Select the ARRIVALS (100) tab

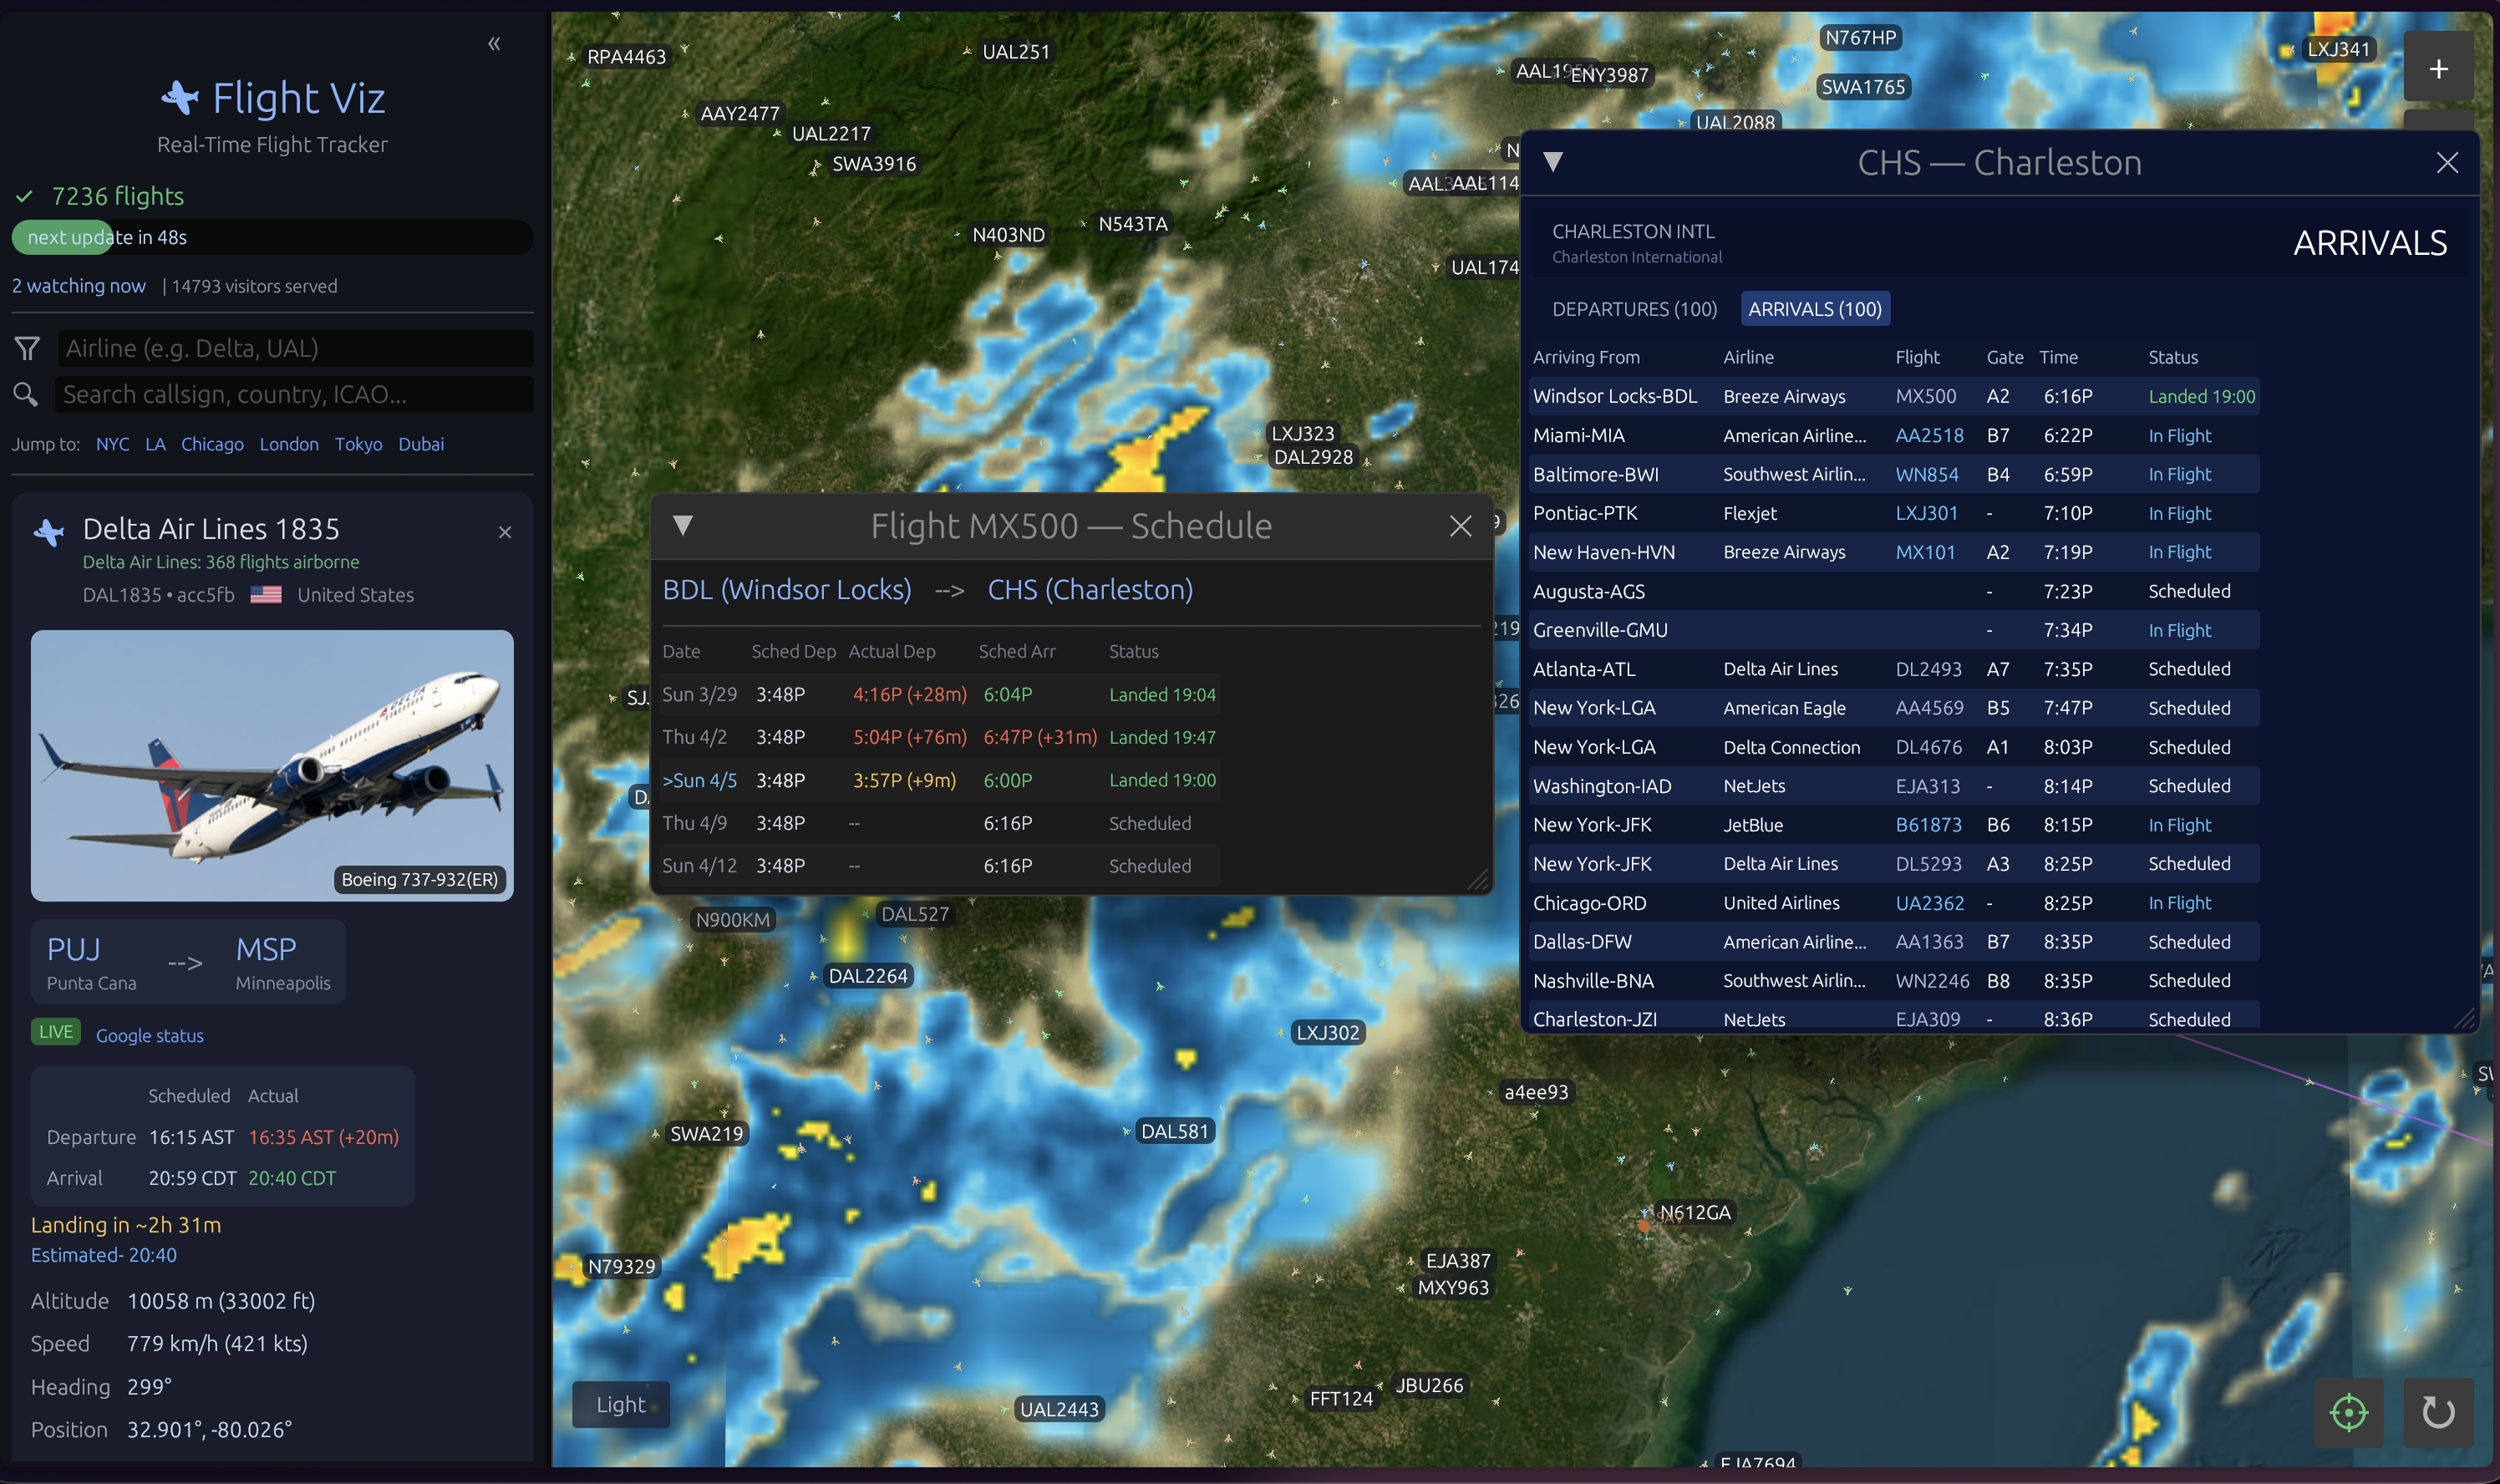coord(1814,309)
